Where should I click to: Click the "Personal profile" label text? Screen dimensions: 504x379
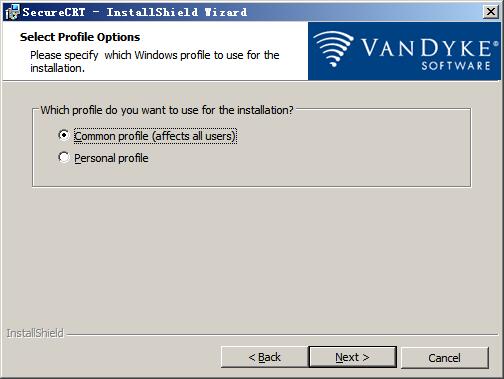[111, 158]
